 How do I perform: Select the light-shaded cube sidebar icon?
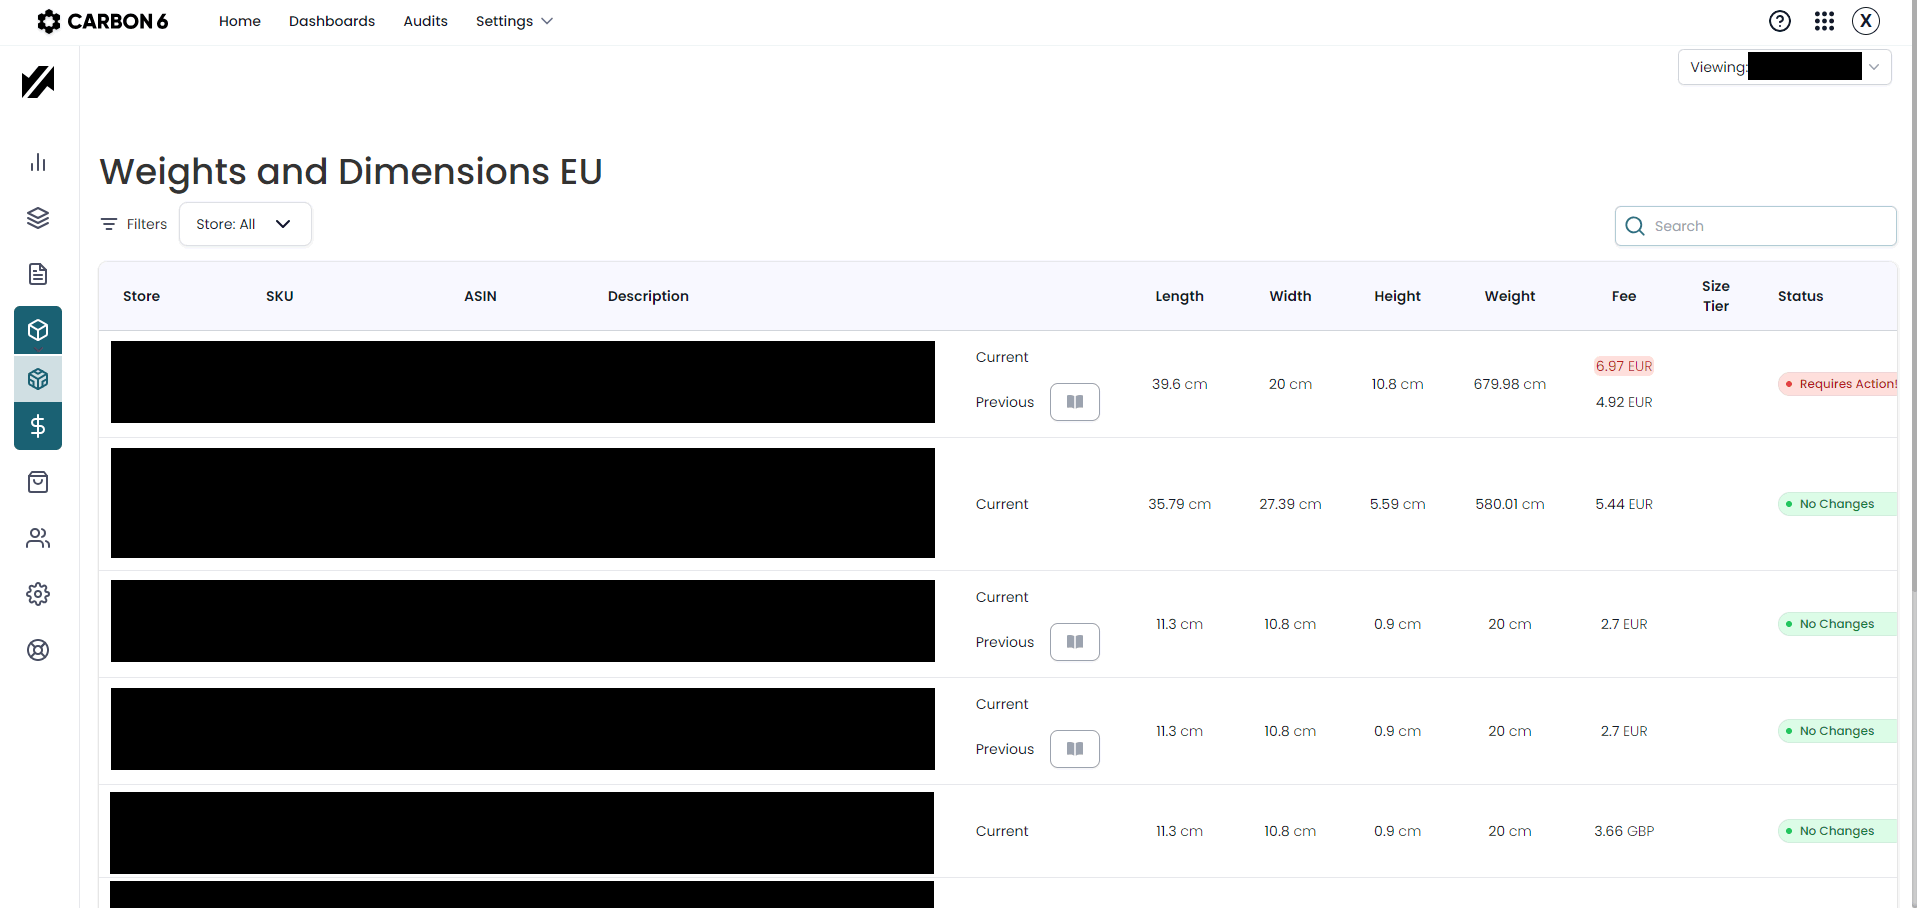coord(38,379)
